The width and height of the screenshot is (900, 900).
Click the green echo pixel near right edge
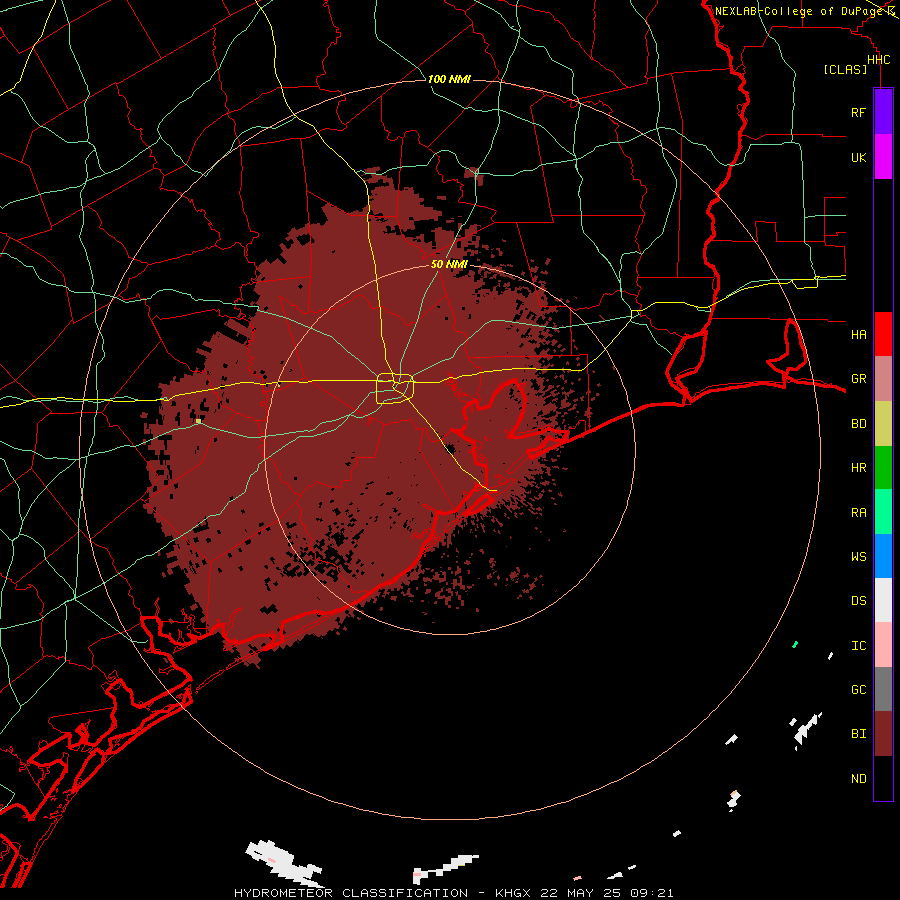pos(795,645)
